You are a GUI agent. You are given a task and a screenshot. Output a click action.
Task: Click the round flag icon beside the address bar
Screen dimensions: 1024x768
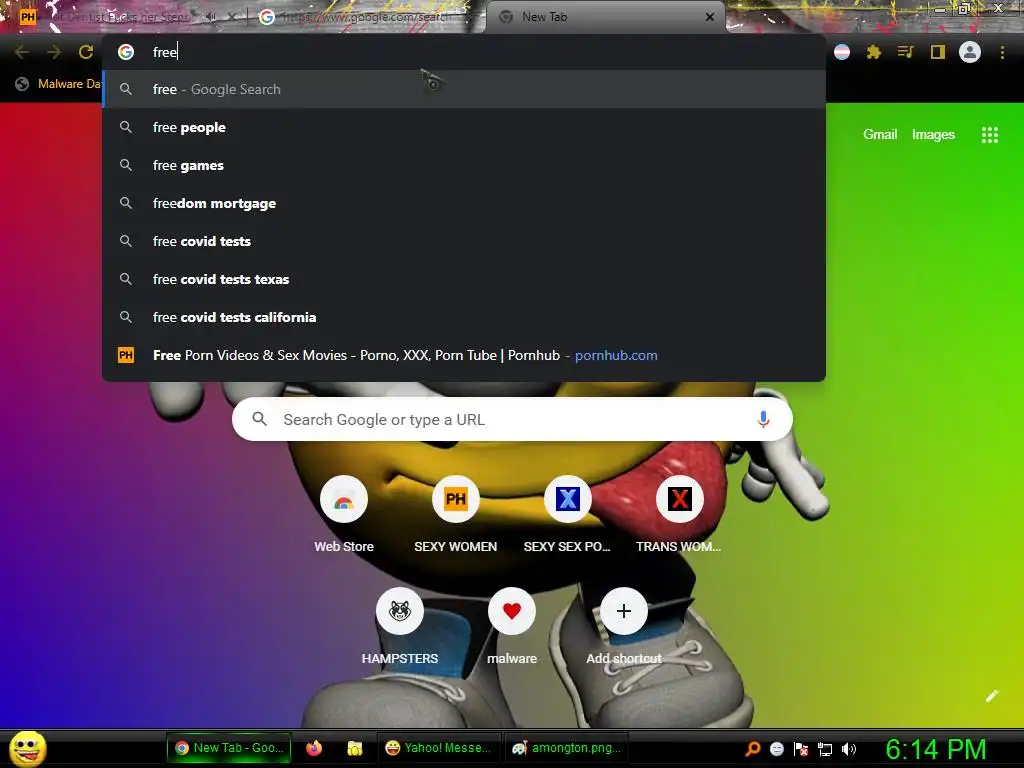pyautogui.click(x=842, y=52)
